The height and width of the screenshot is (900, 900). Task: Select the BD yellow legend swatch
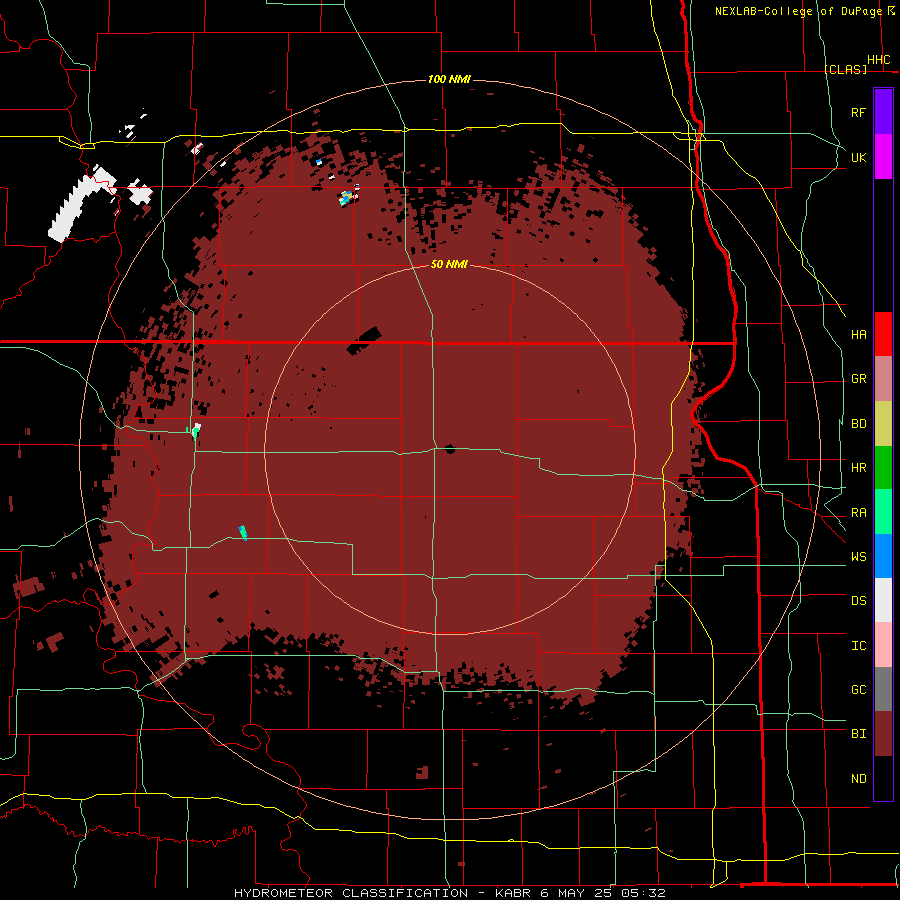coord(883,423)
